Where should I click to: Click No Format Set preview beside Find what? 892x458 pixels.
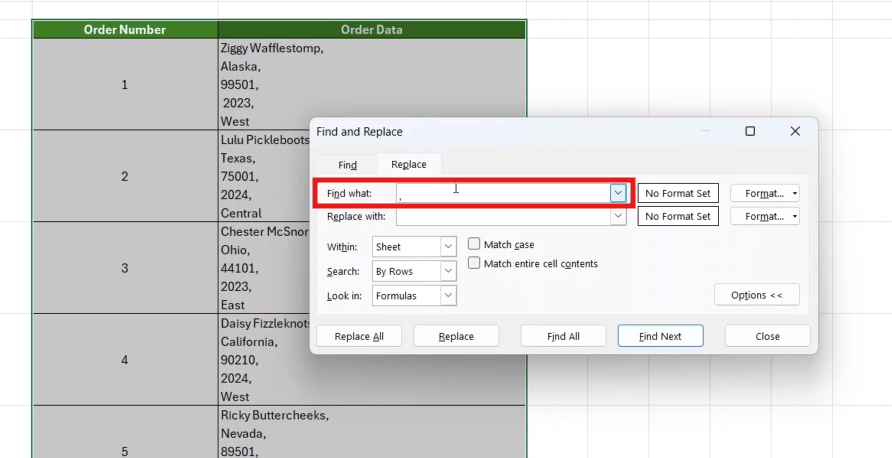(x=678, y=193)
